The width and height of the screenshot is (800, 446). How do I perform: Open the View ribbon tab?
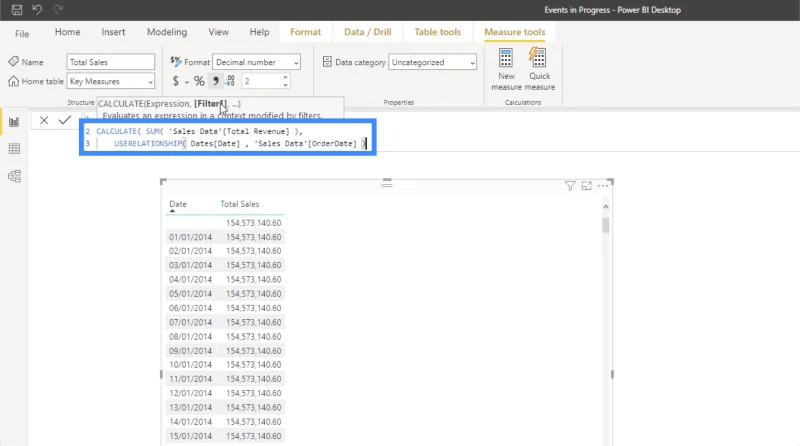pos(218,32)
